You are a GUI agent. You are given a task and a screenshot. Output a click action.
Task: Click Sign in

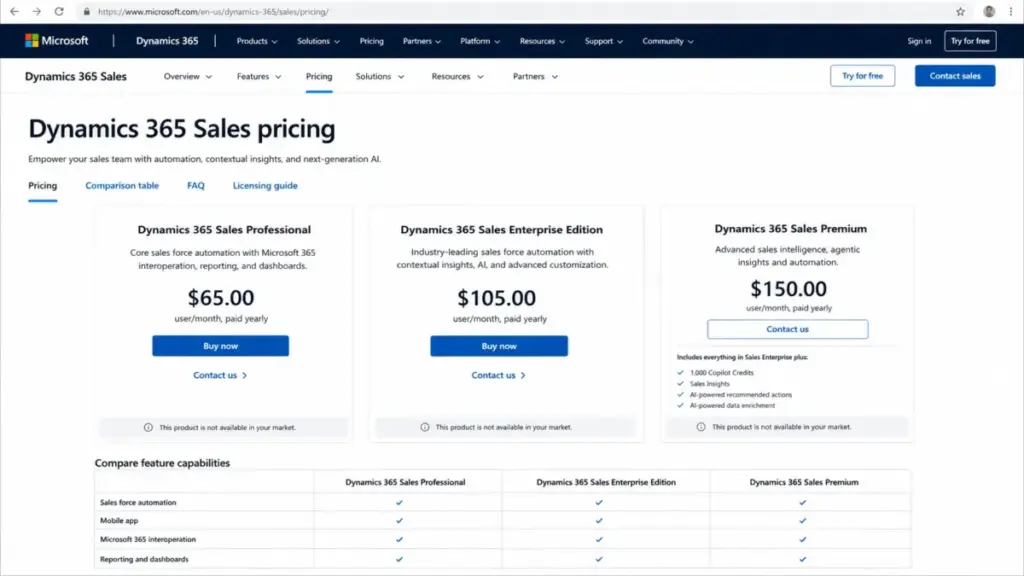919,41
